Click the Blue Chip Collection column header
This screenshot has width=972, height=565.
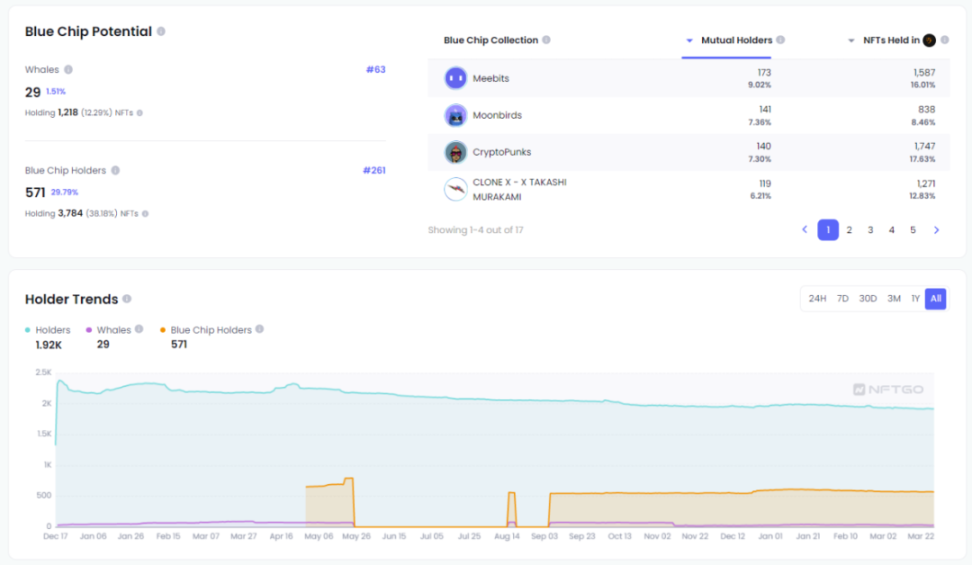pos(491,40)
